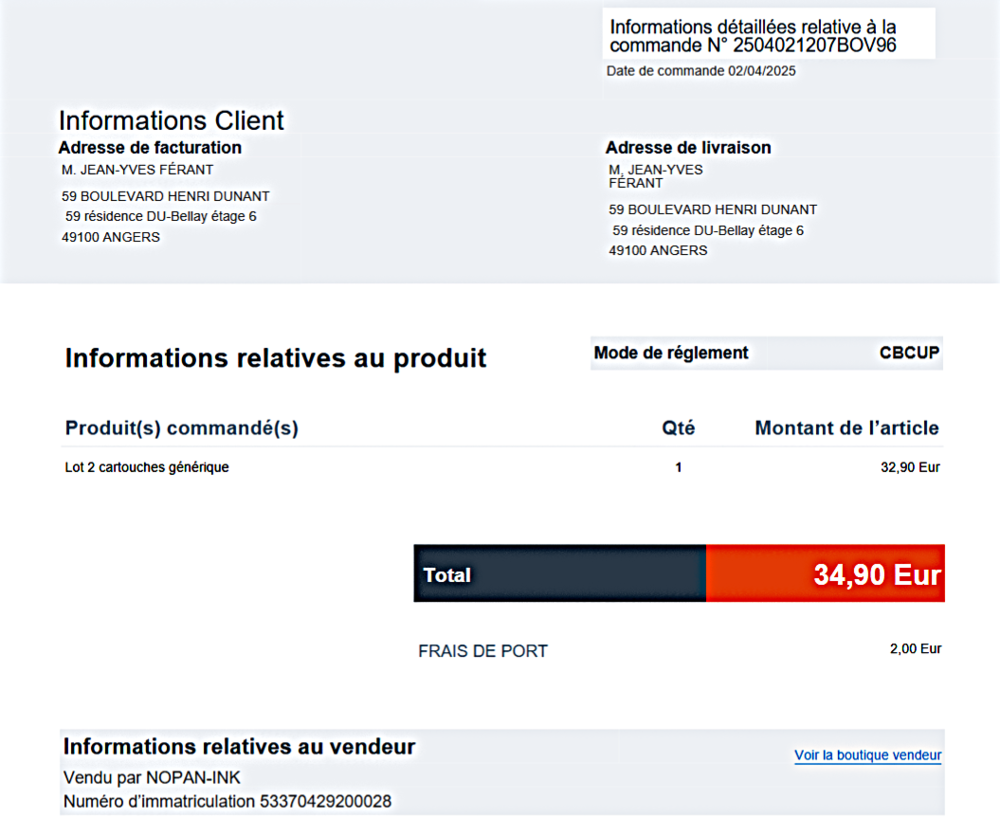Click the Montant de l'article column header

846,428
